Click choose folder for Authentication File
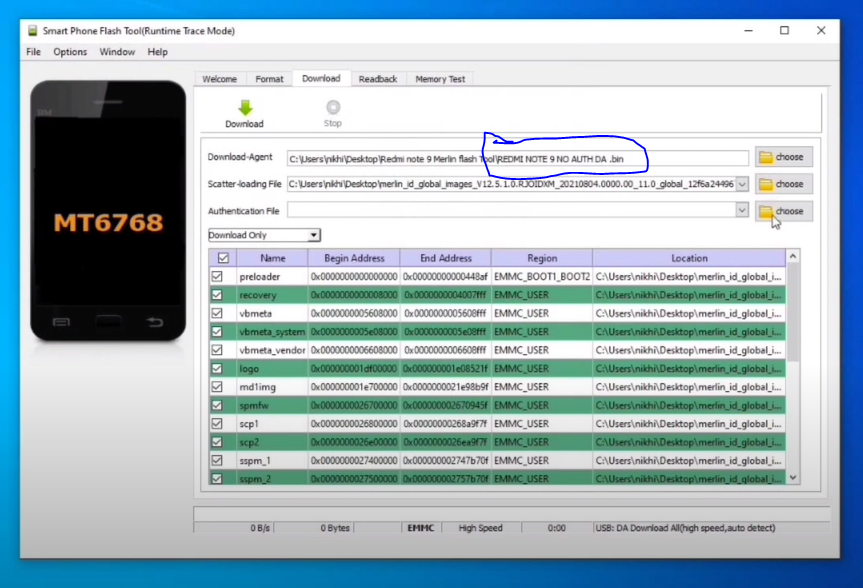Image resolution: width=863 pixels, height=588 pixels. pyautogui.click(x=784, y=211)
